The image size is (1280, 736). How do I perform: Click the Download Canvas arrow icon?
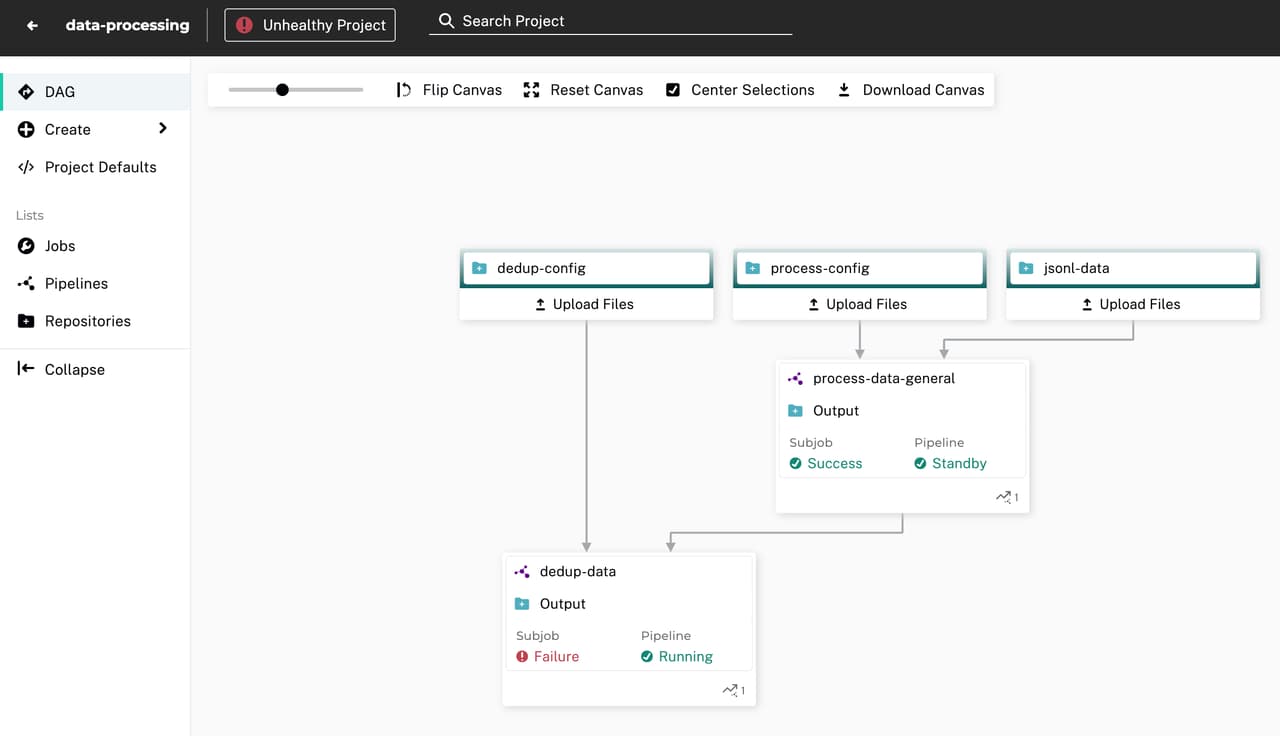844,90
